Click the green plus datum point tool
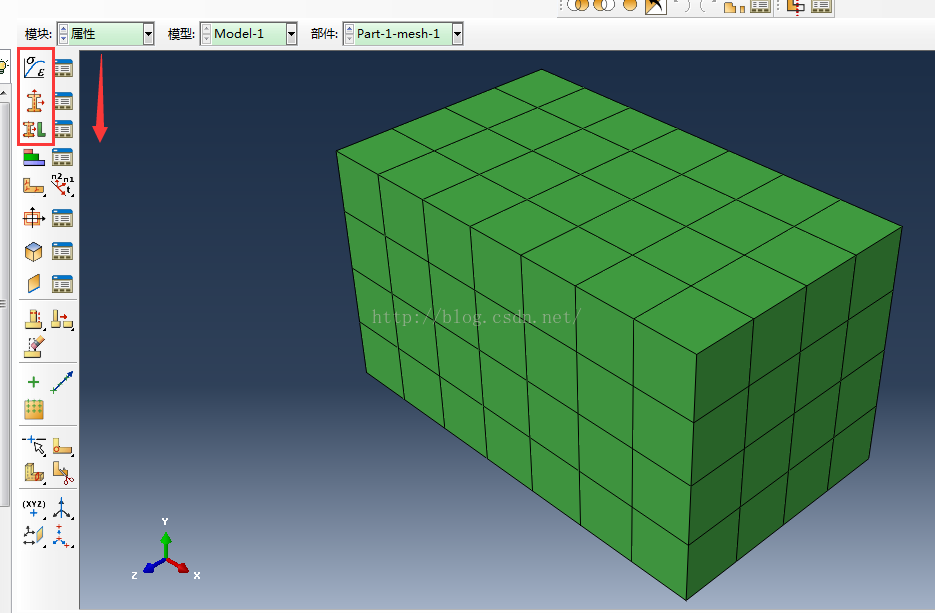This screenshot has height=613, width=935. pyautogui.click(x=33, y=382)
